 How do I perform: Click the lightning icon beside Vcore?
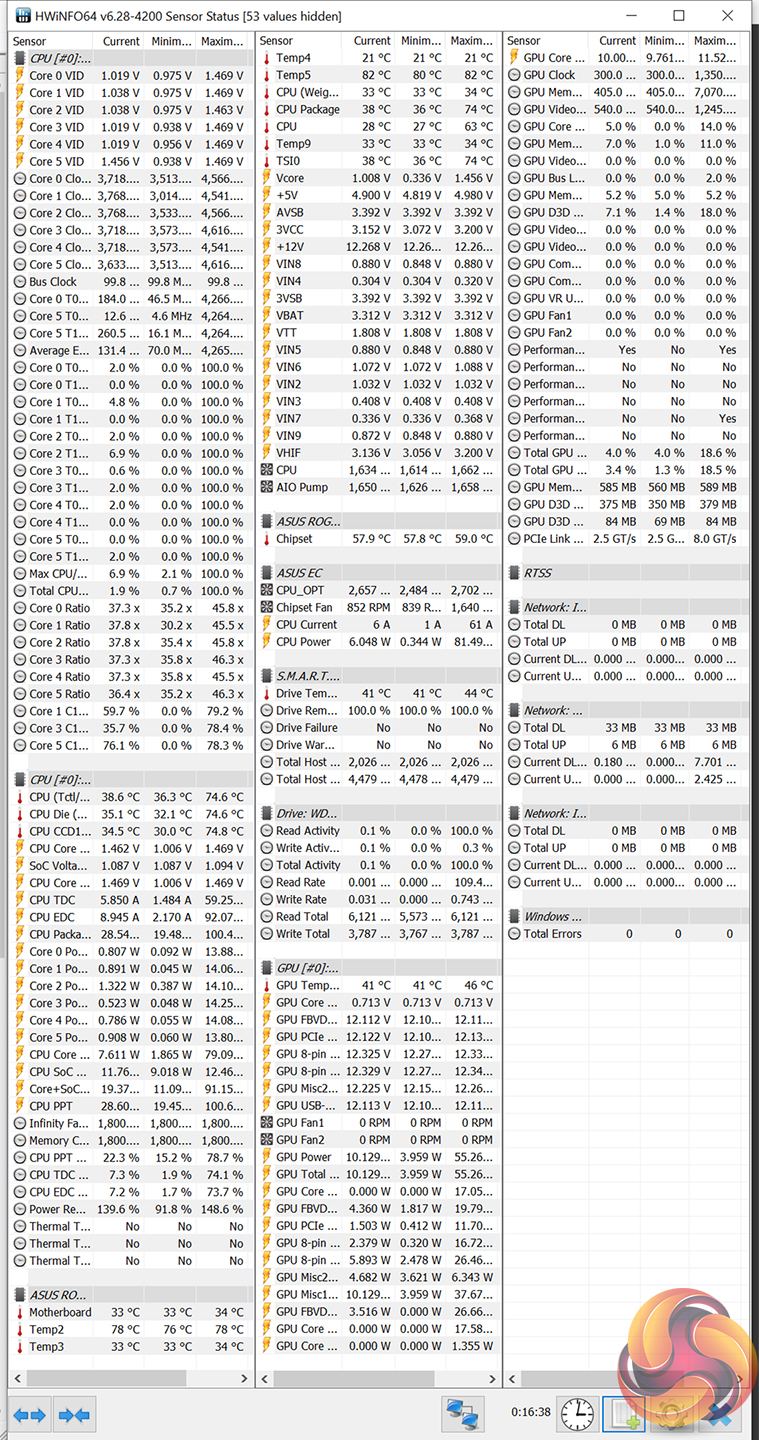click(267, 178)
